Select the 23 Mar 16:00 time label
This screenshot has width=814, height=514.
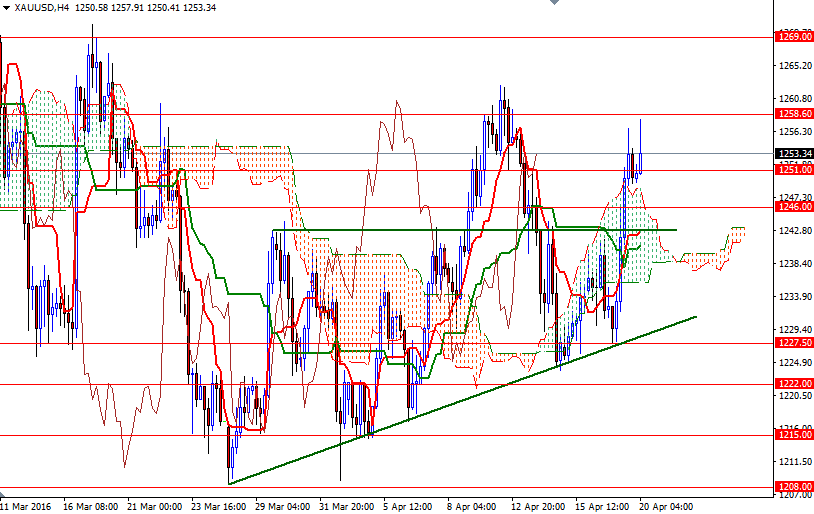(x=220, y=506)
